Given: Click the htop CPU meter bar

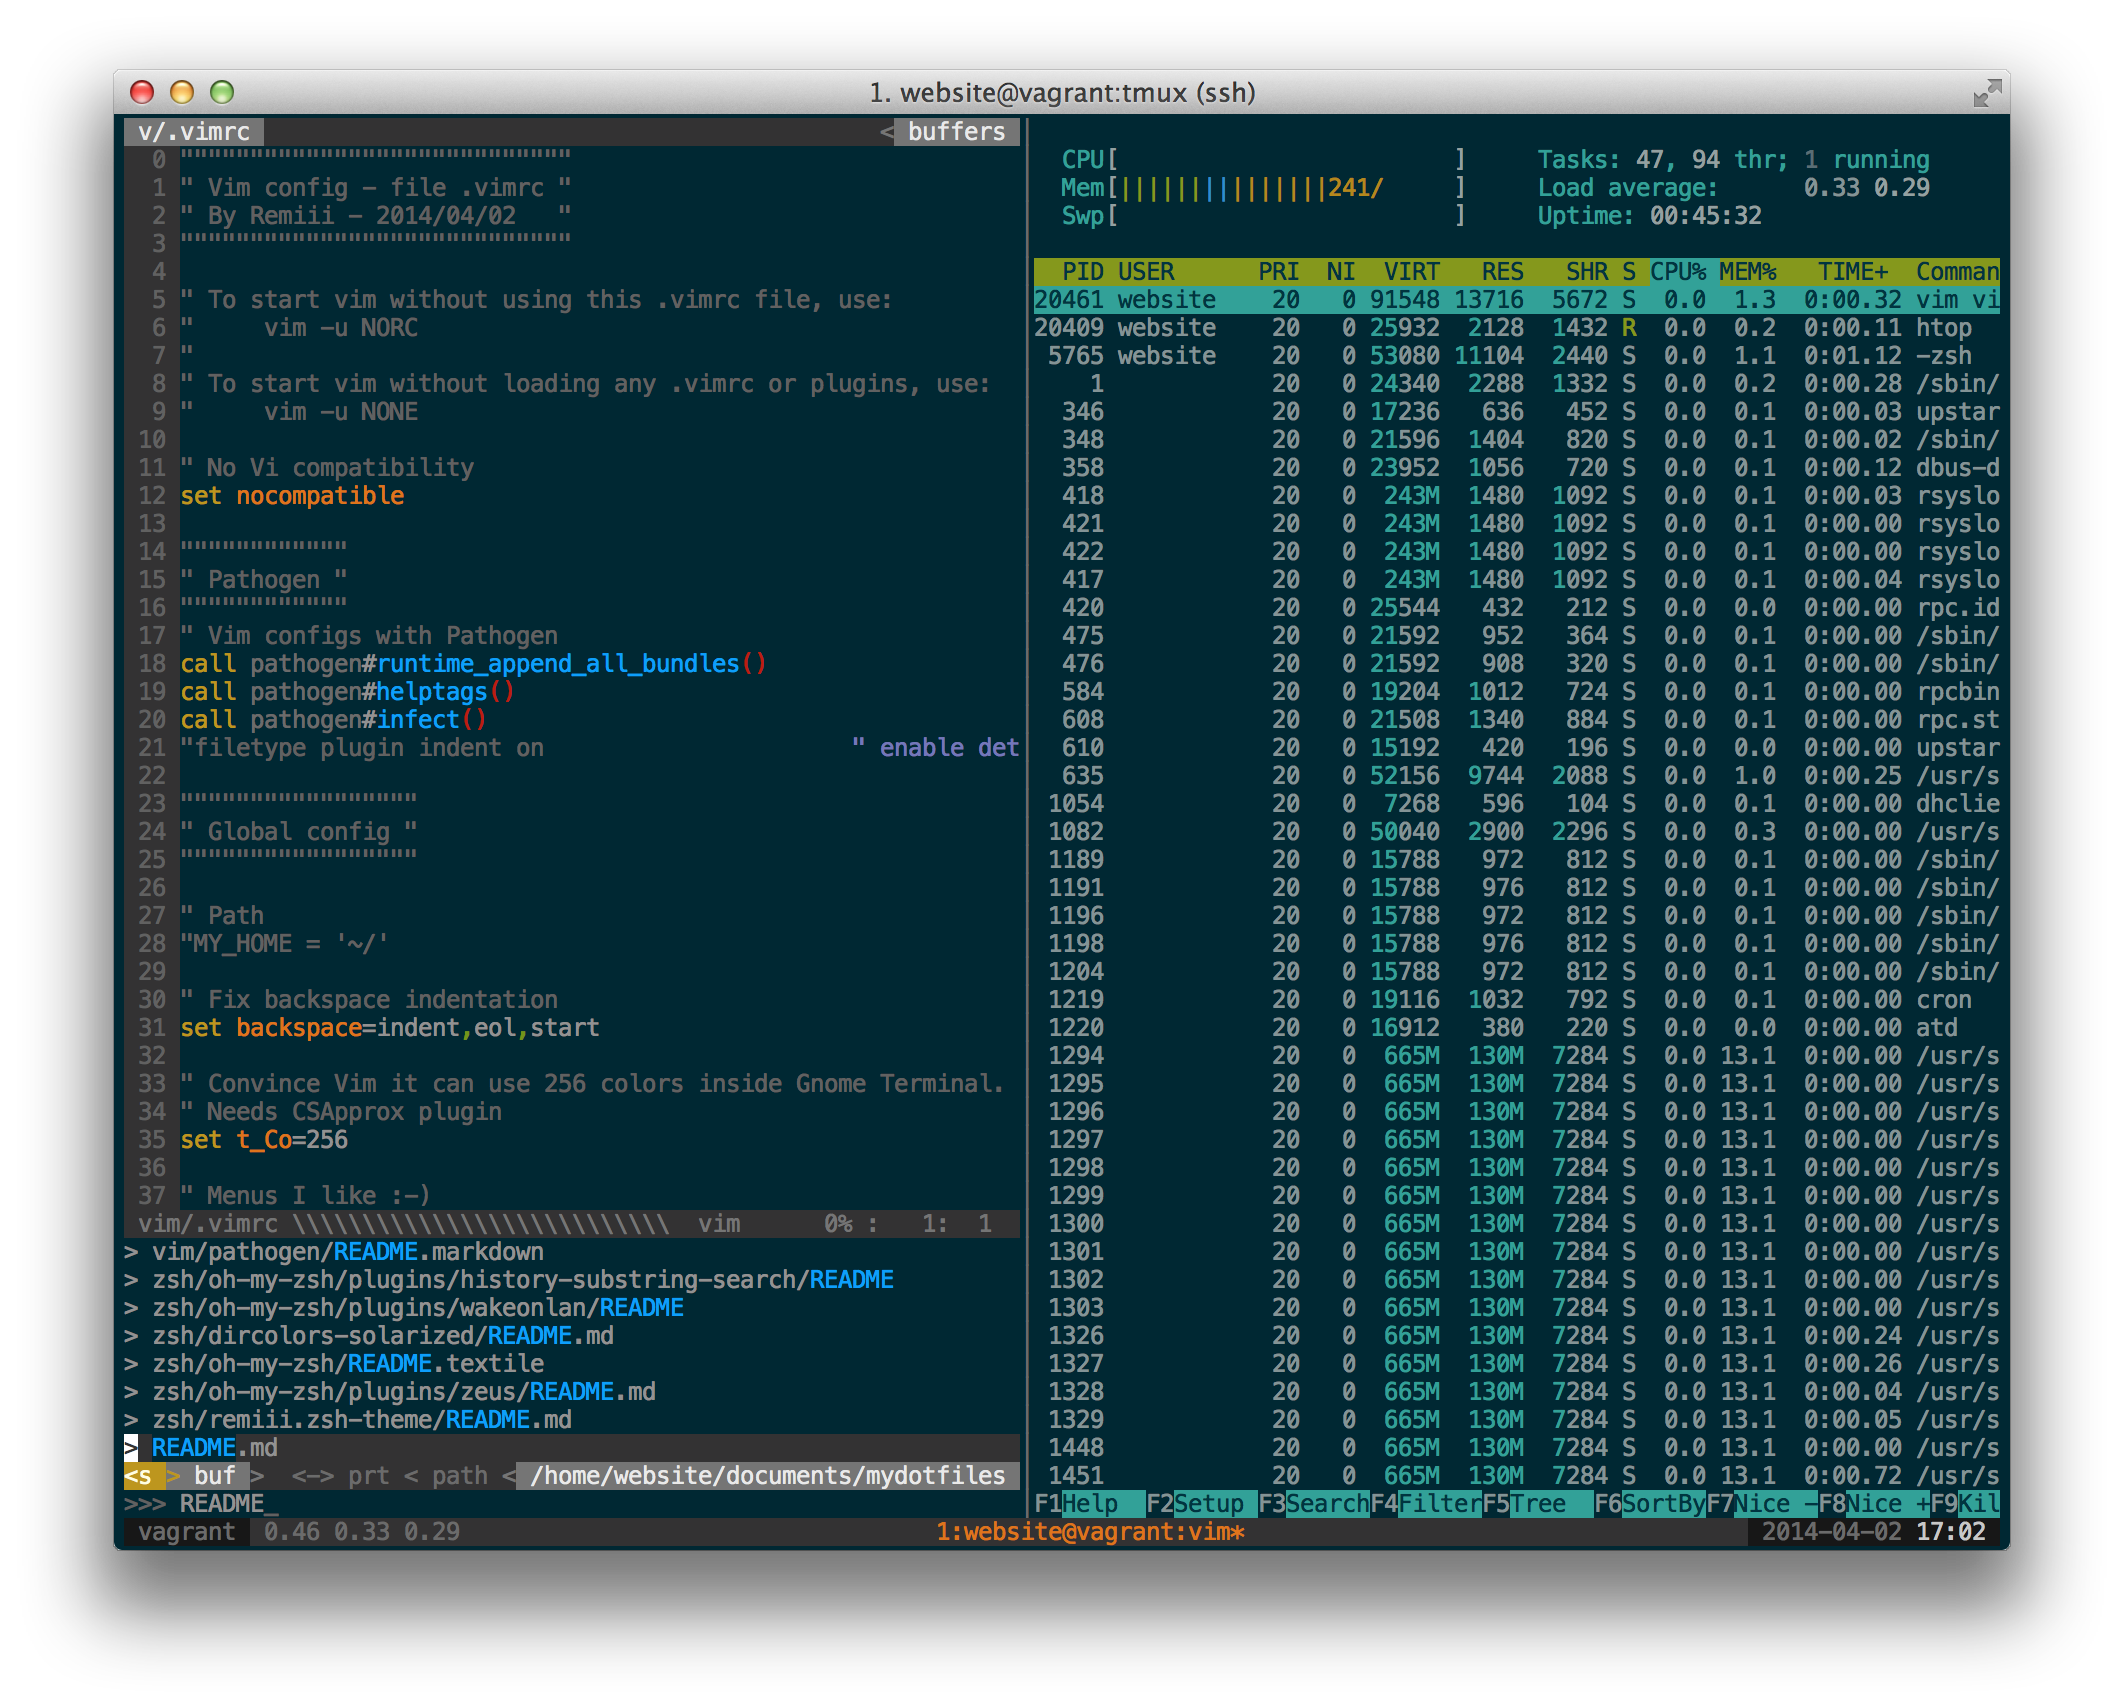Looking at the screenshot, I should (x=1262, y=160).
